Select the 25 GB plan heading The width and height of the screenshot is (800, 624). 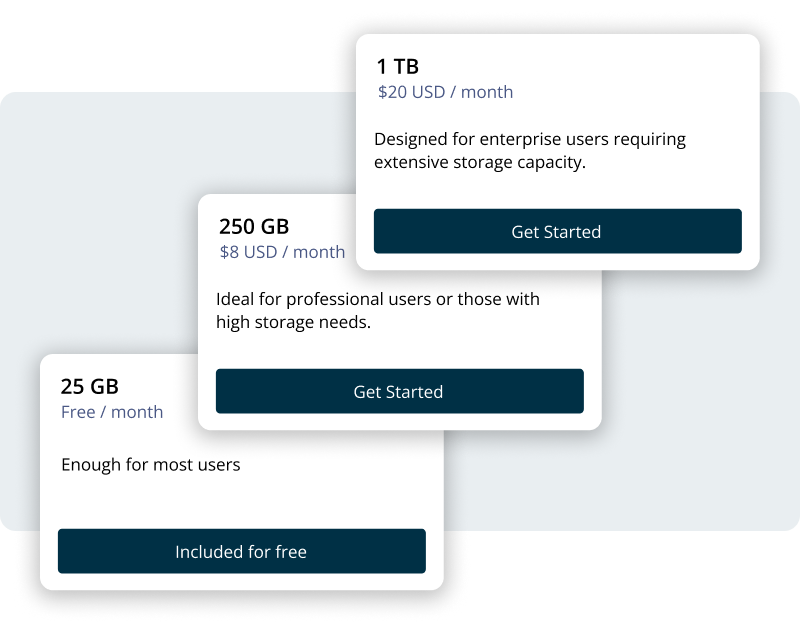point(90,387)
